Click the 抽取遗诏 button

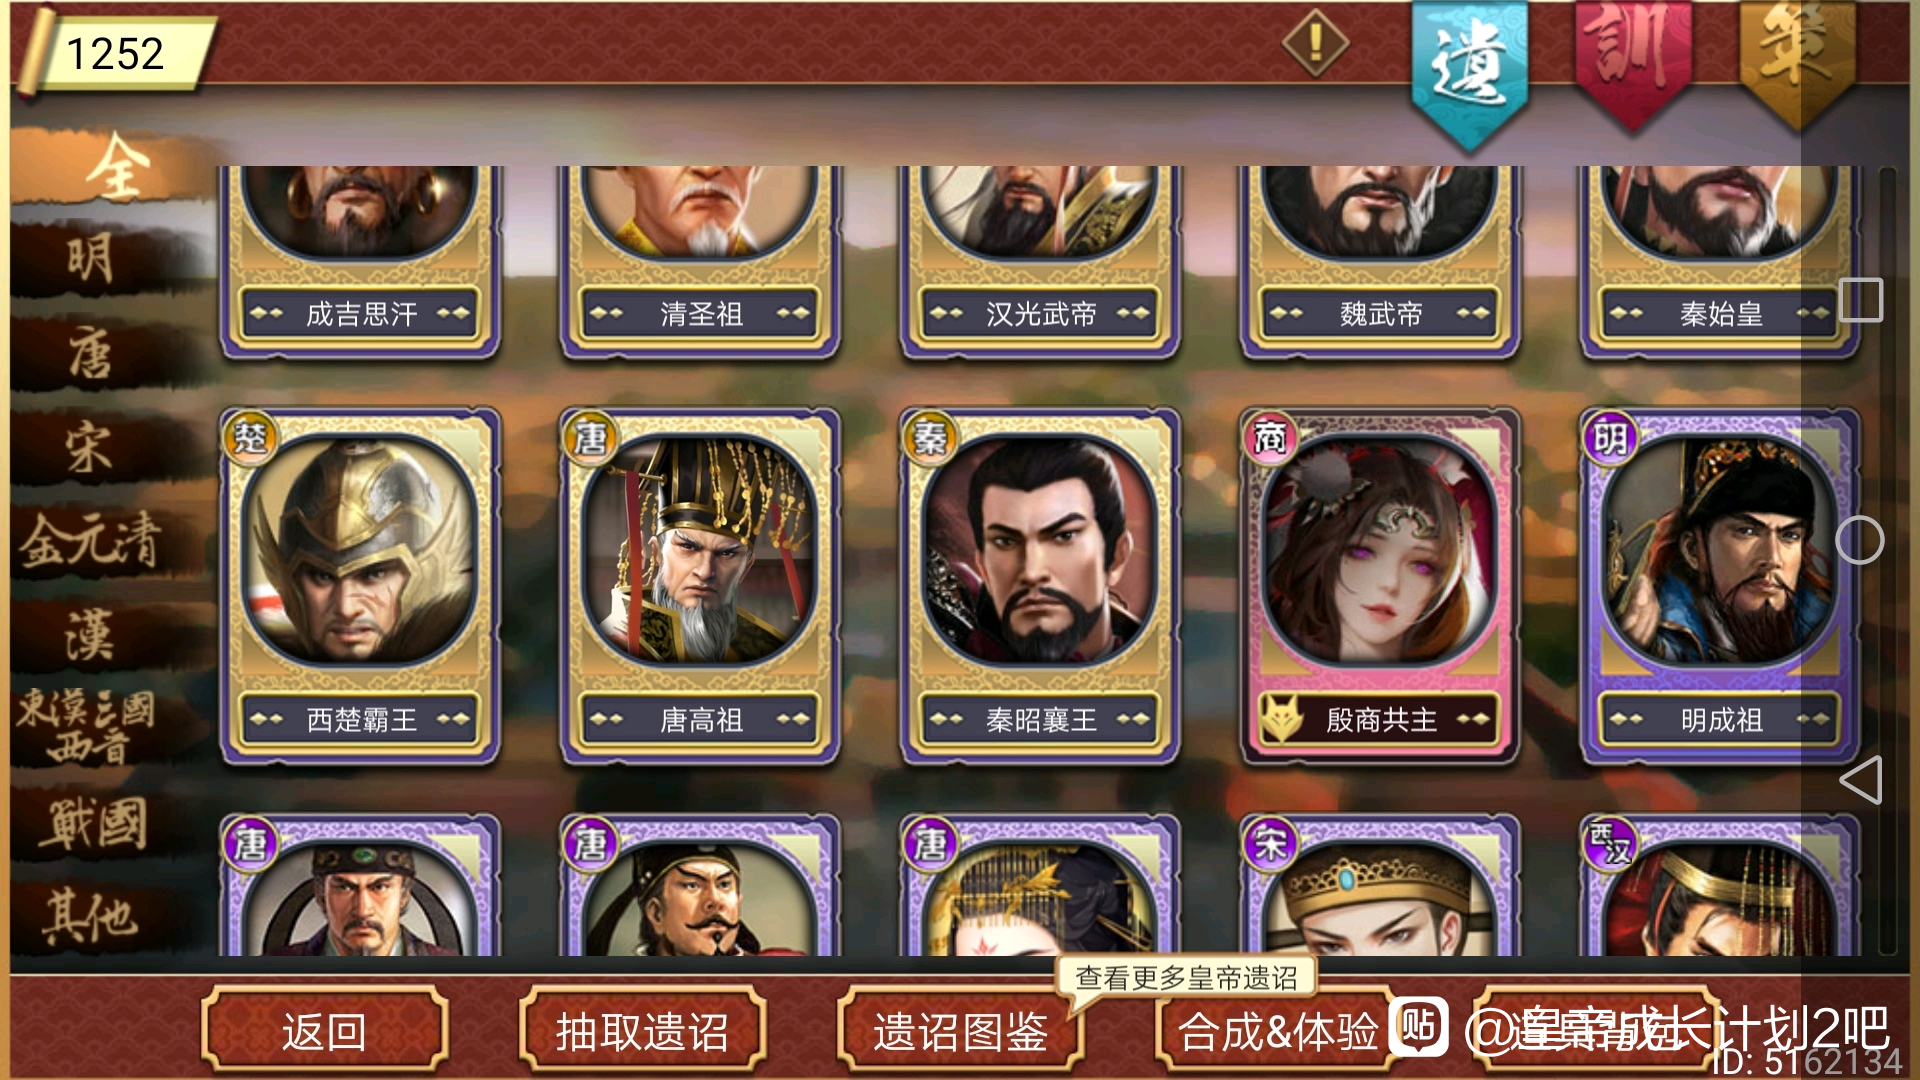[642, 1031]
